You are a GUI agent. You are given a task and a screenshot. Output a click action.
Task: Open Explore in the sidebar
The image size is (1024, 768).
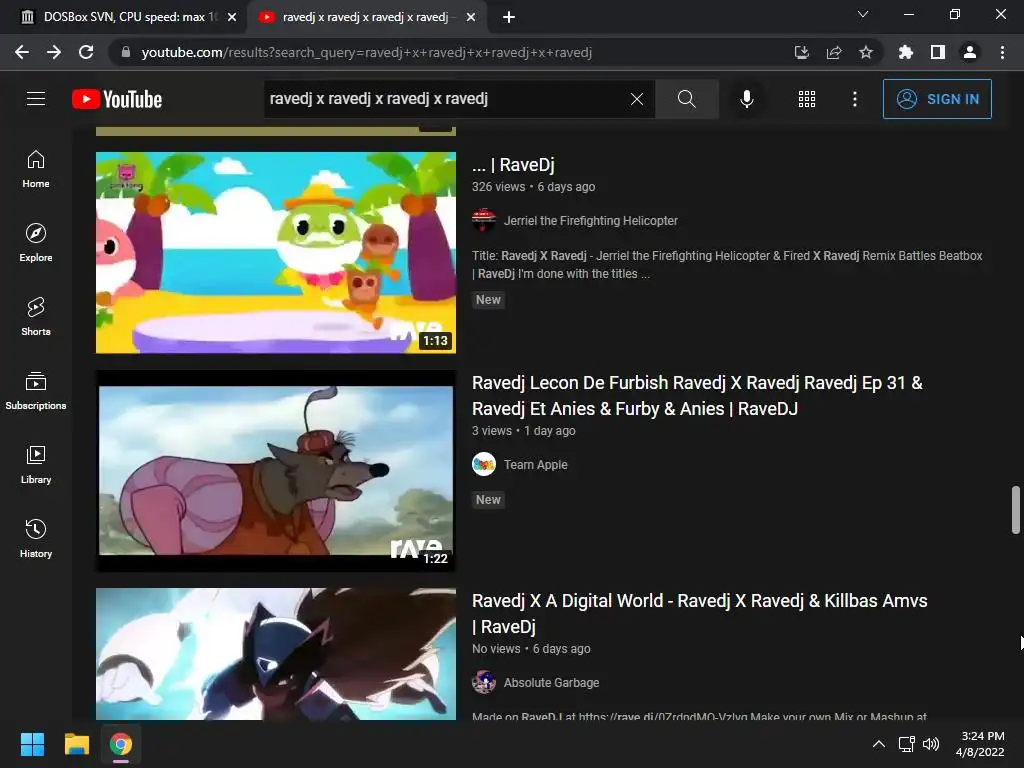click(36, 243)
